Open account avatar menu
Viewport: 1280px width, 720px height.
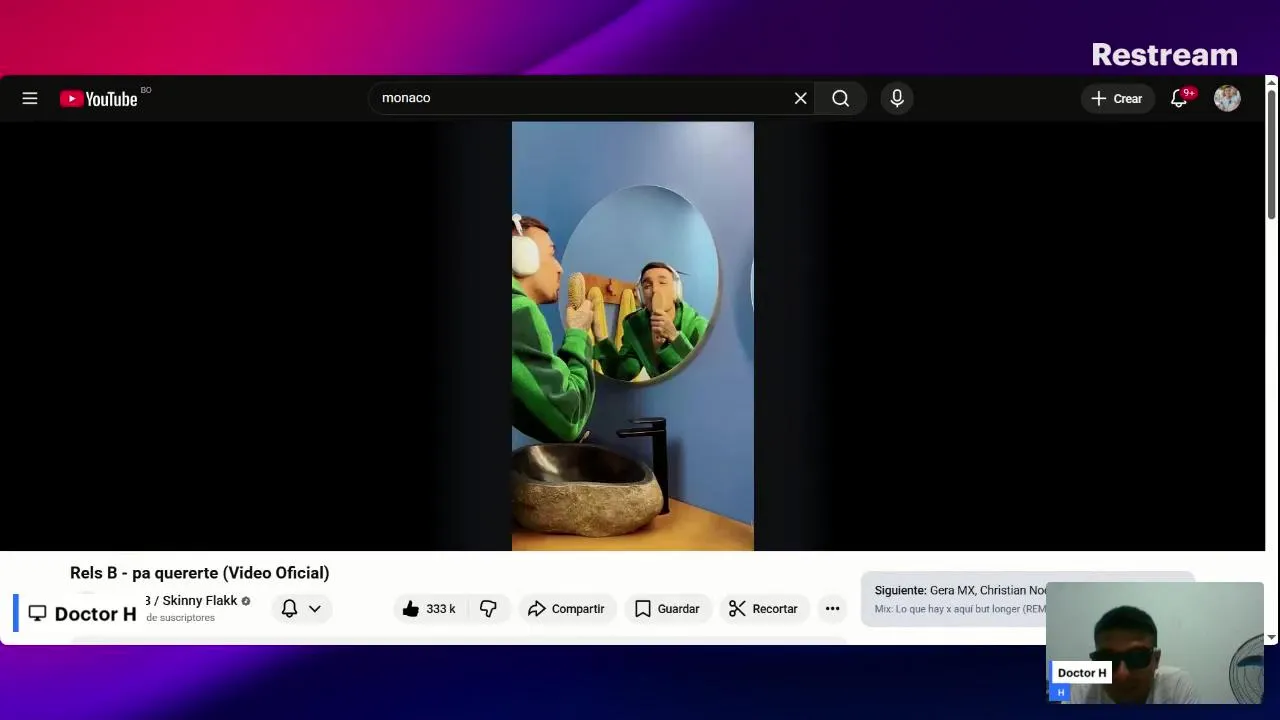(1227, 98)
